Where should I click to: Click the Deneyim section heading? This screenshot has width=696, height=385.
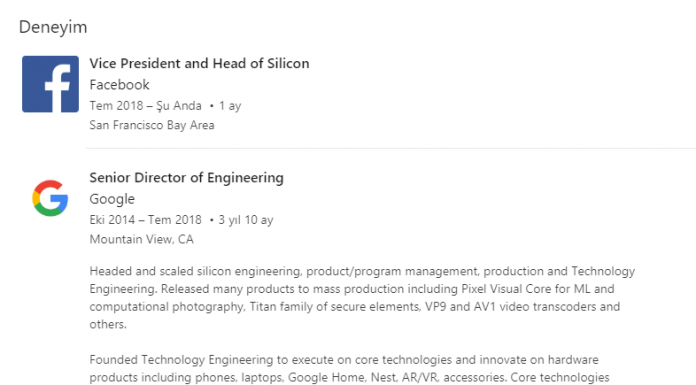[53, 27]
